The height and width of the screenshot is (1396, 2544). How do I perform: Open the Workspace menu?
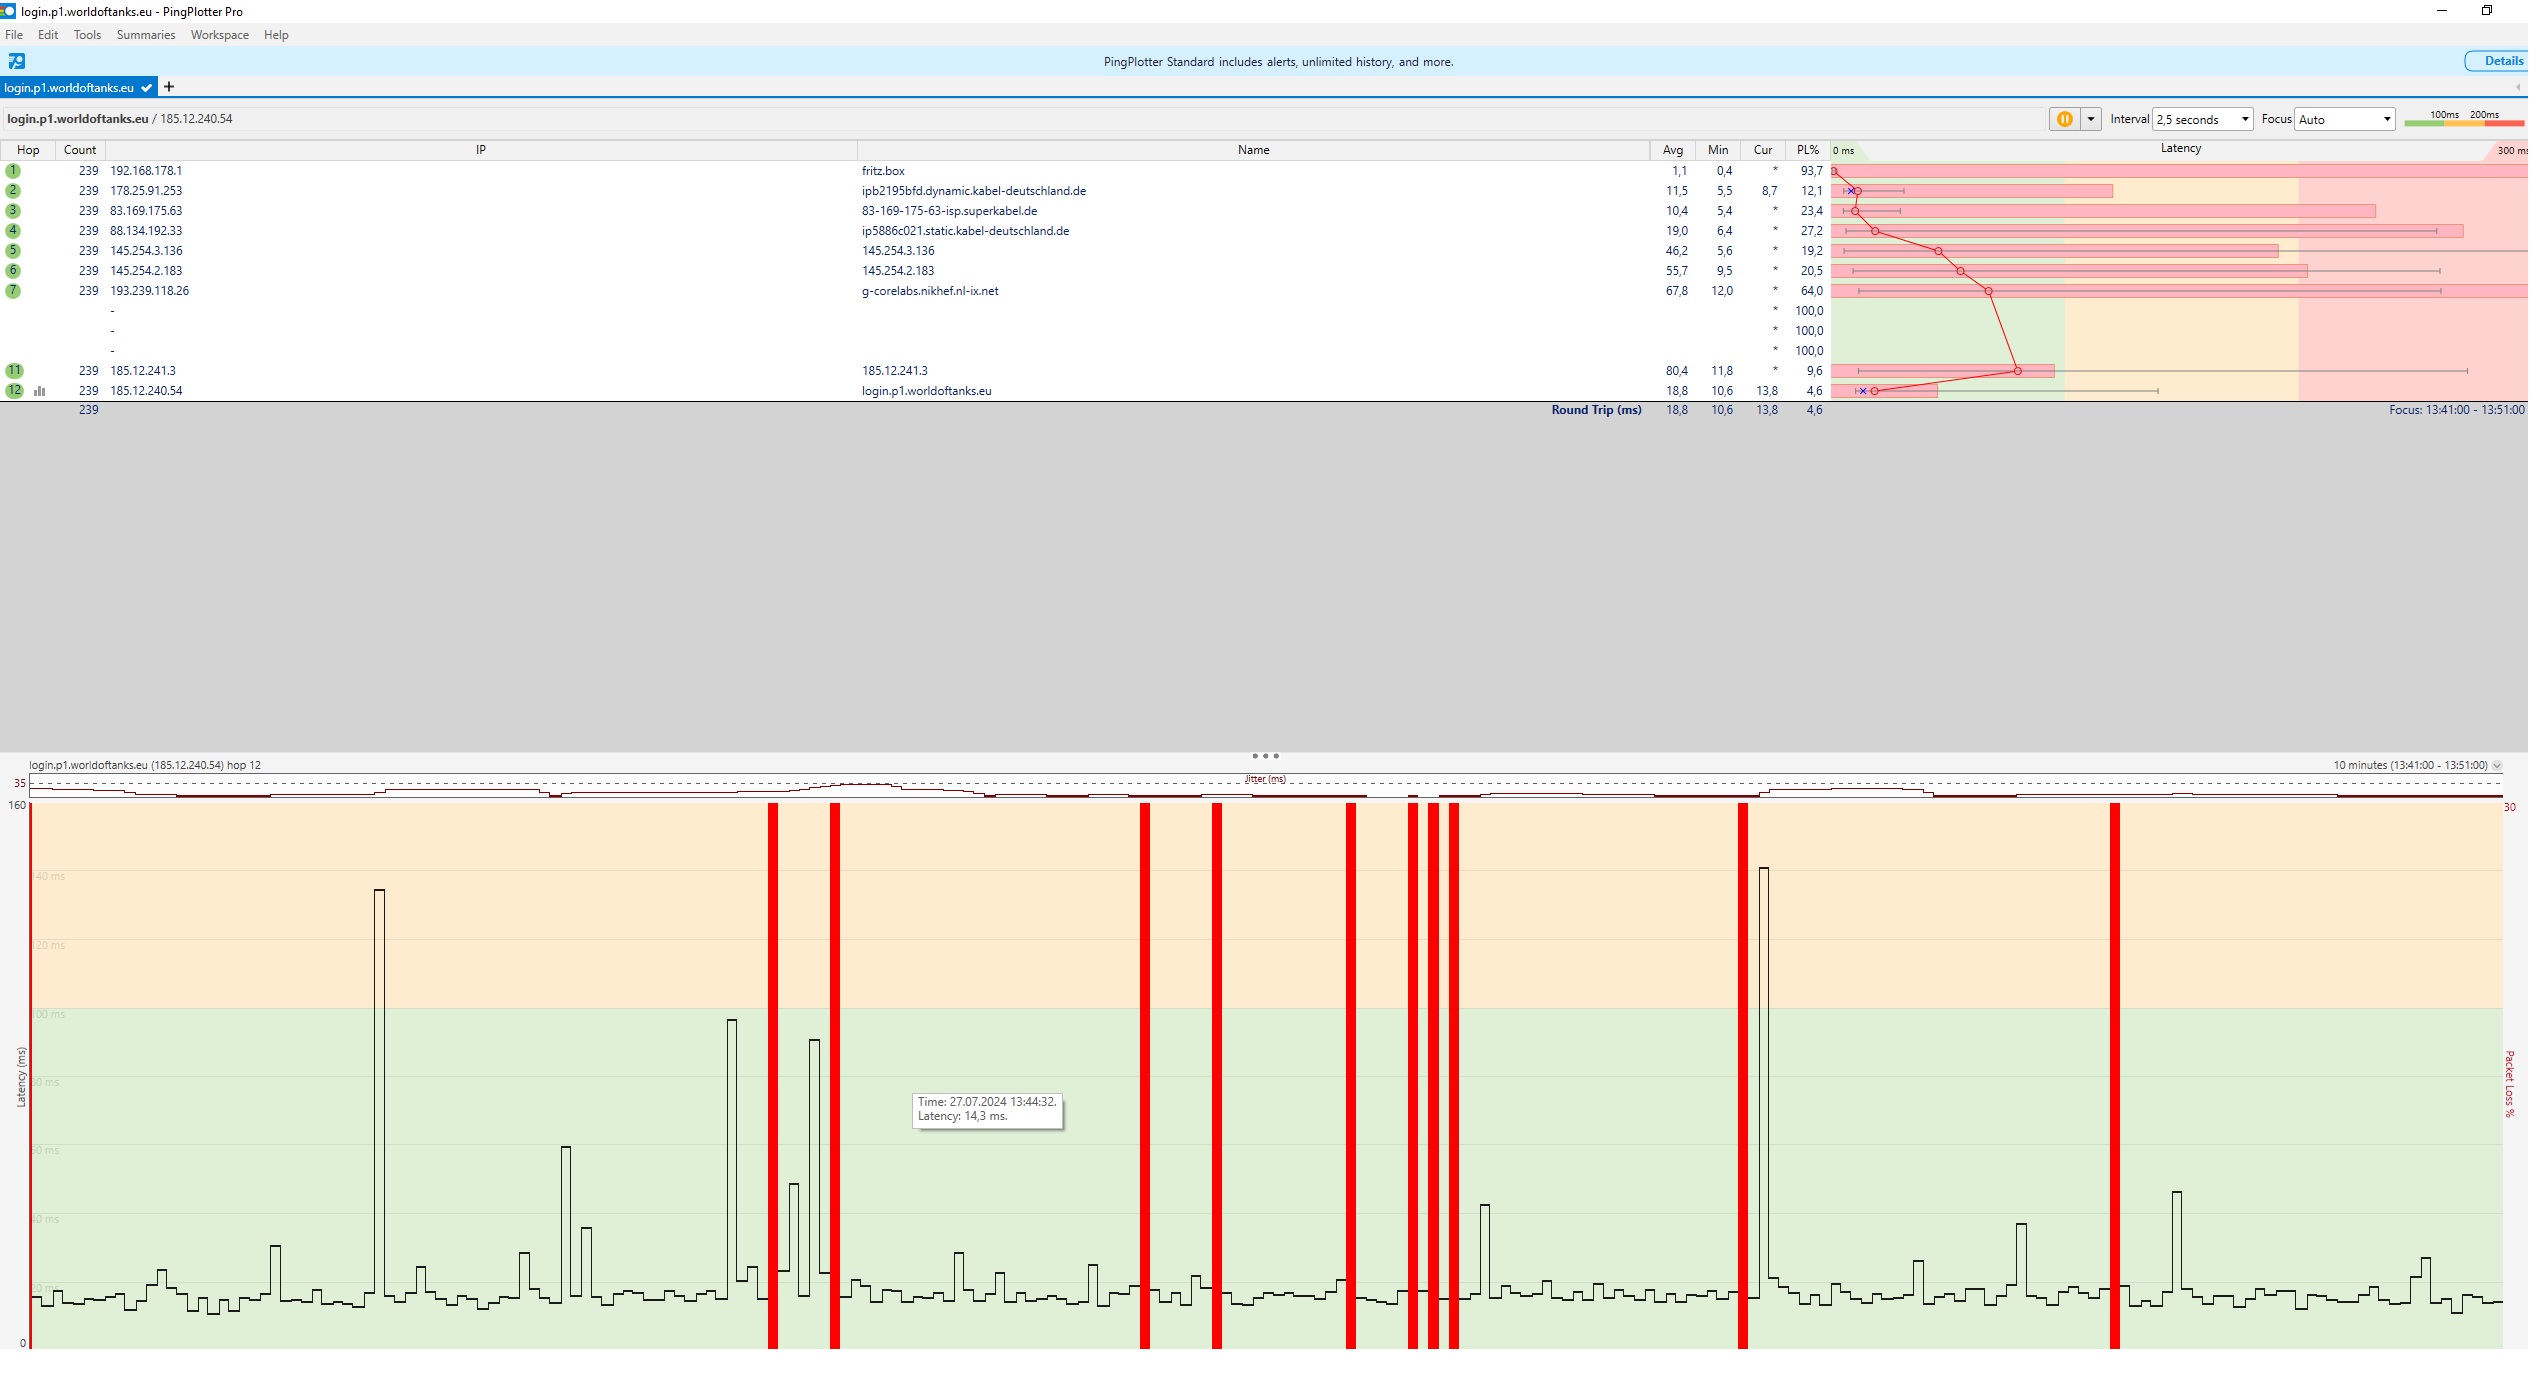[x=221, y=35]
